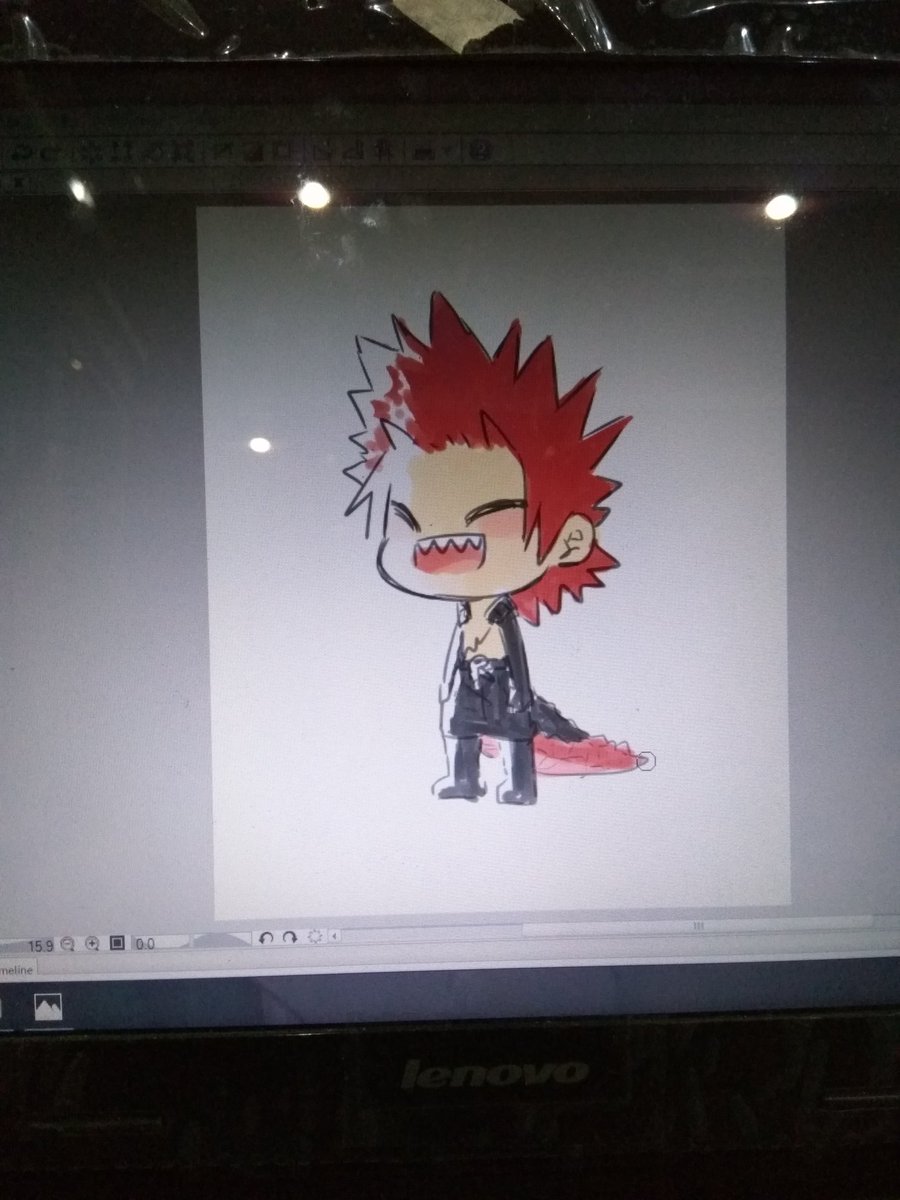The width and height of the screenshot is (900, 1200).
Task: Reset canvas rotation with the dotted circle icon
Action: point(315,936)
